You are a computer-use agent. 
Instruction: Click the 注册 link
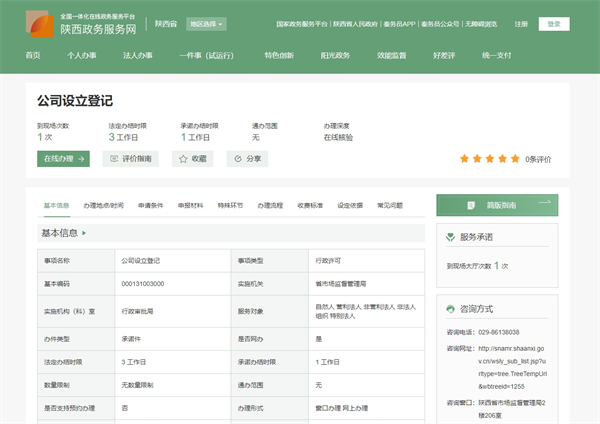521,24
